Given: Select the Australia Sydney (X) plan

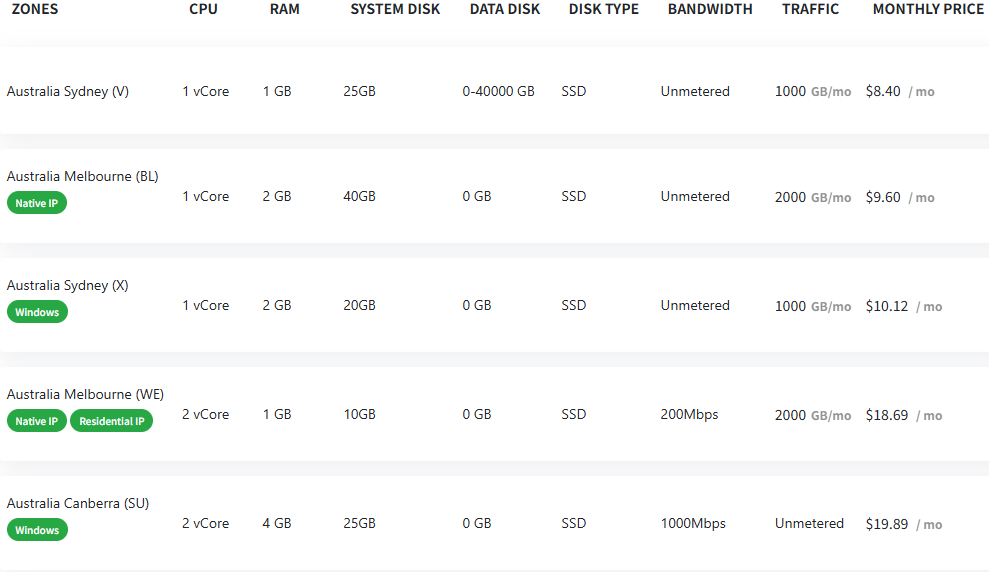Looking at the screenshot, I should (68, 285).
